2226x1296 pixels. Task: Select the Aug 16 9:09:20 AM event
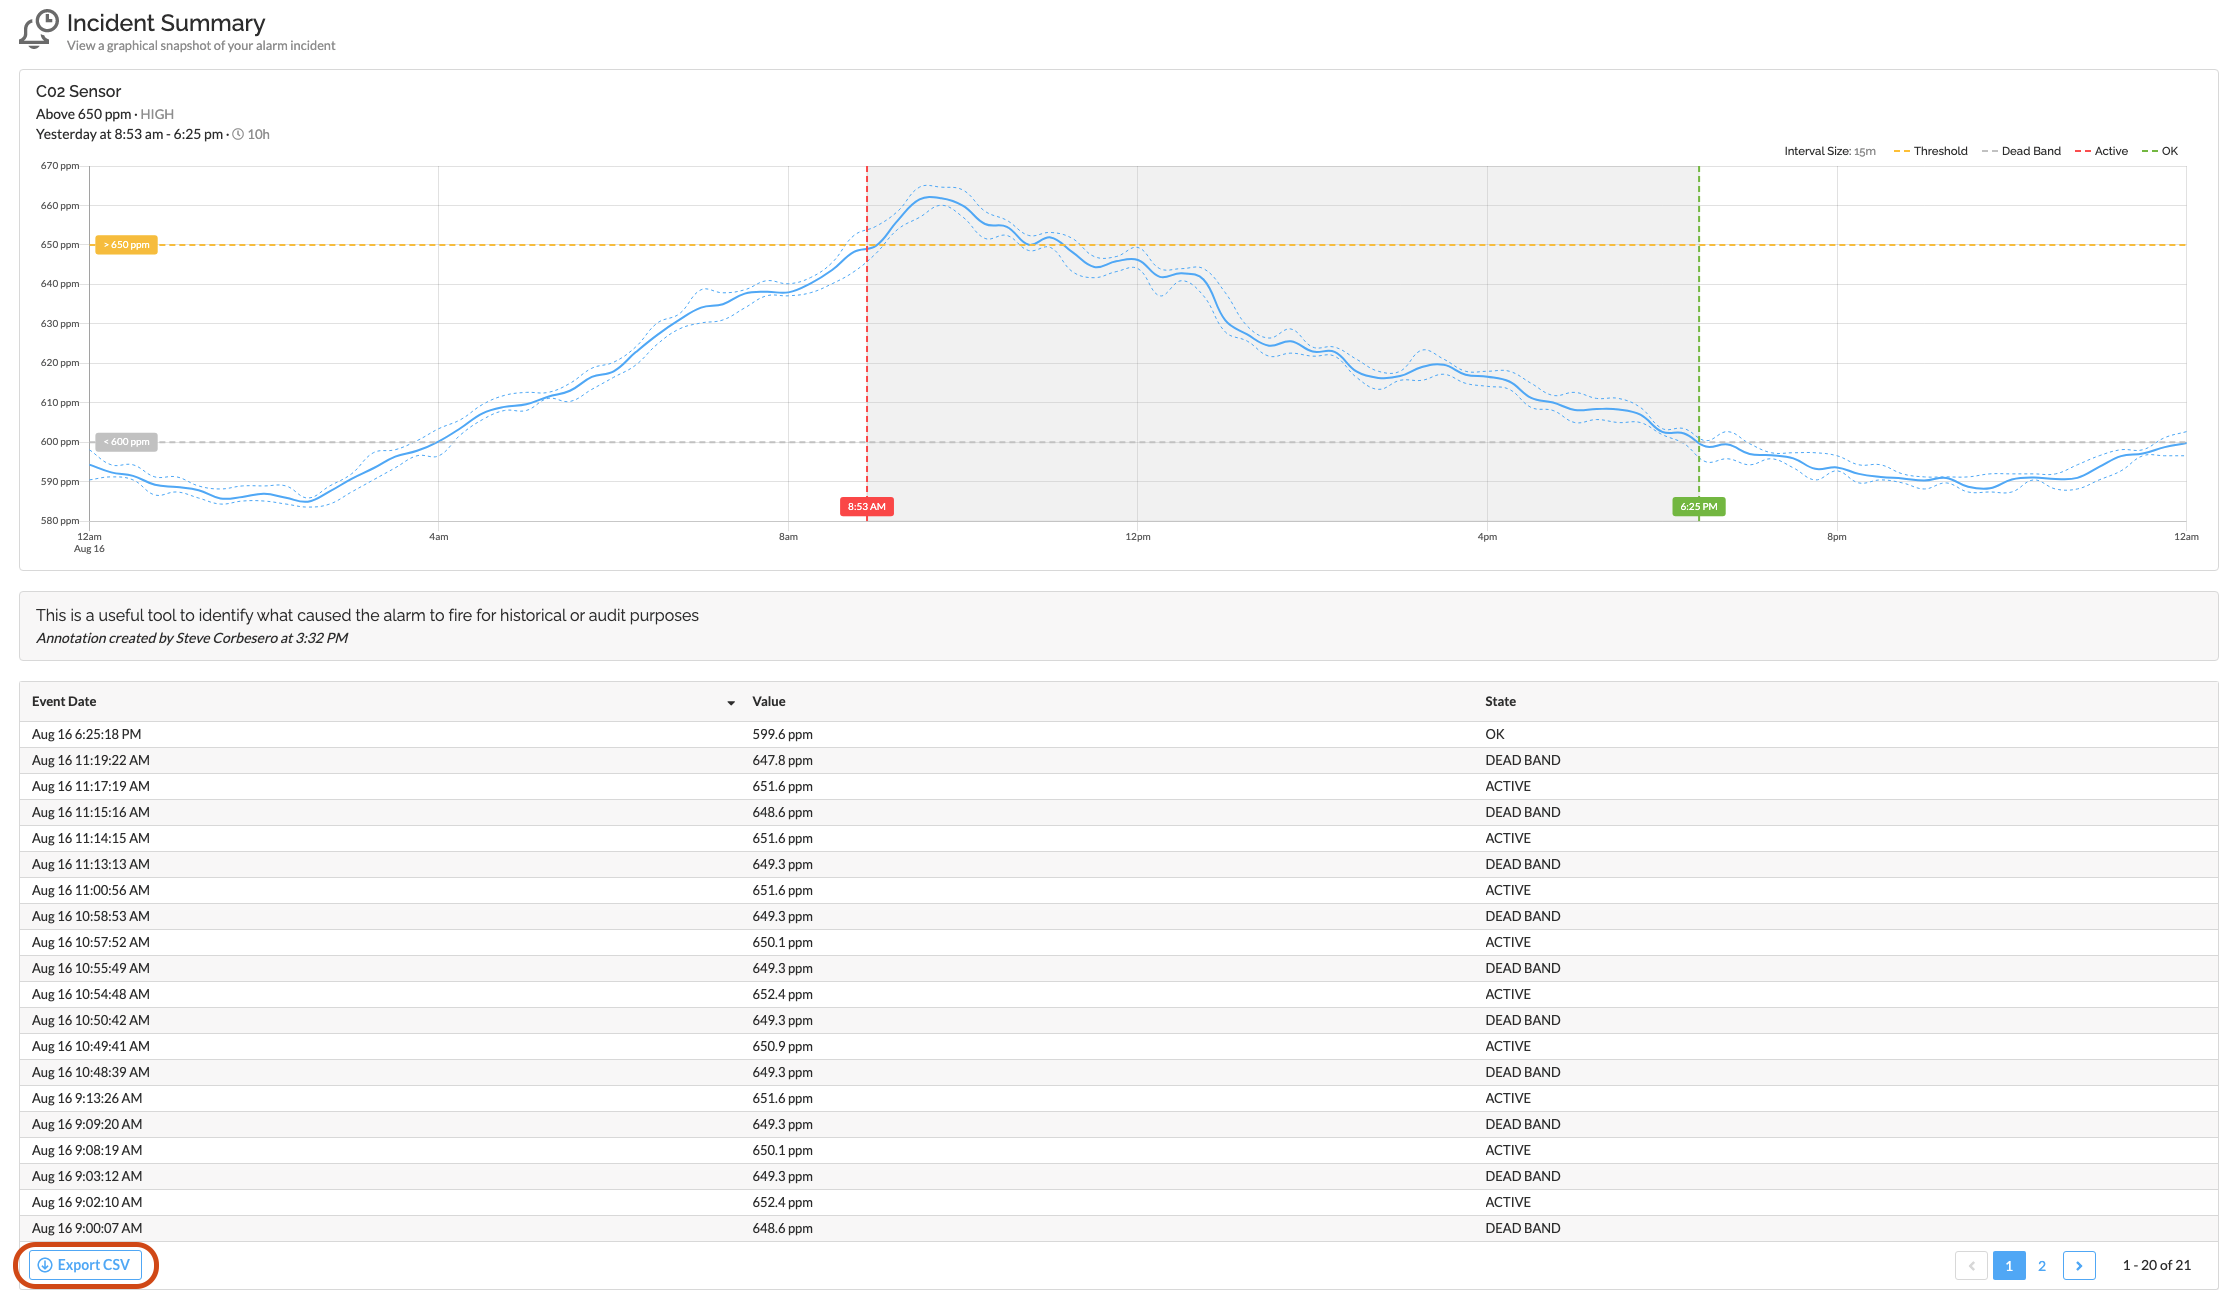(1118, 1124)
